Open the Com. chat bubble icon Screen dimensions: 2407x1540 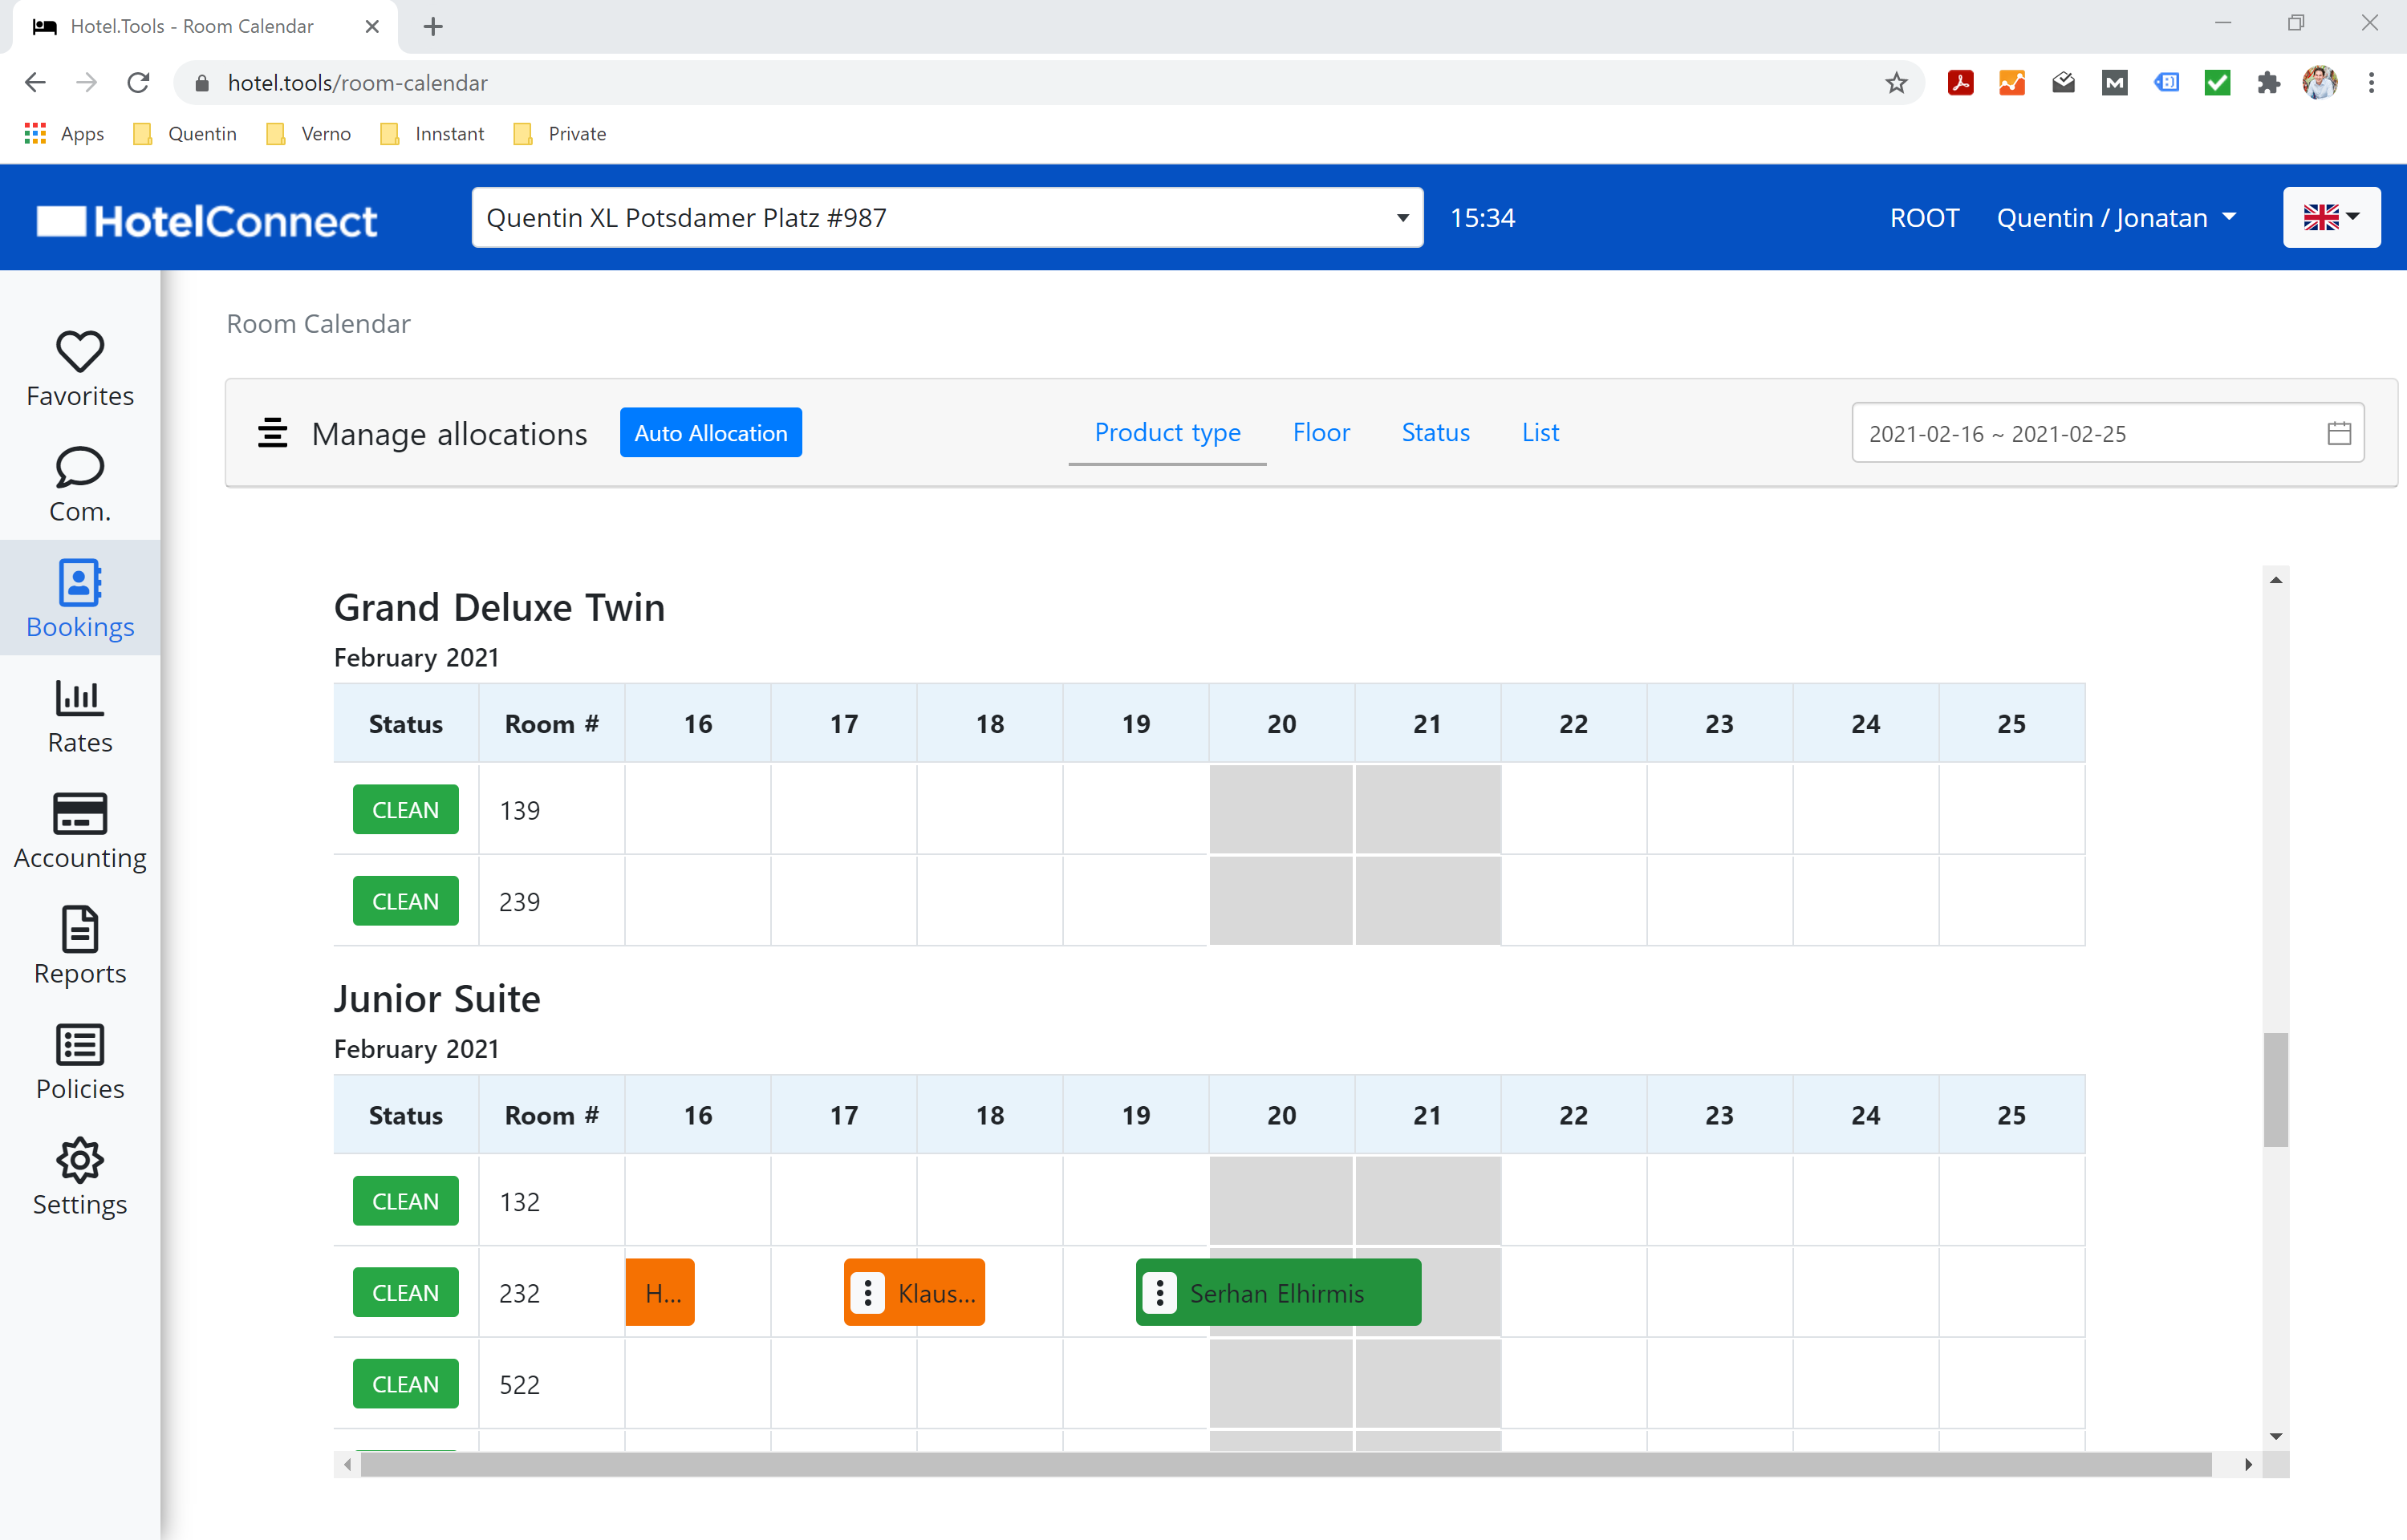click(x=80, y=467)
